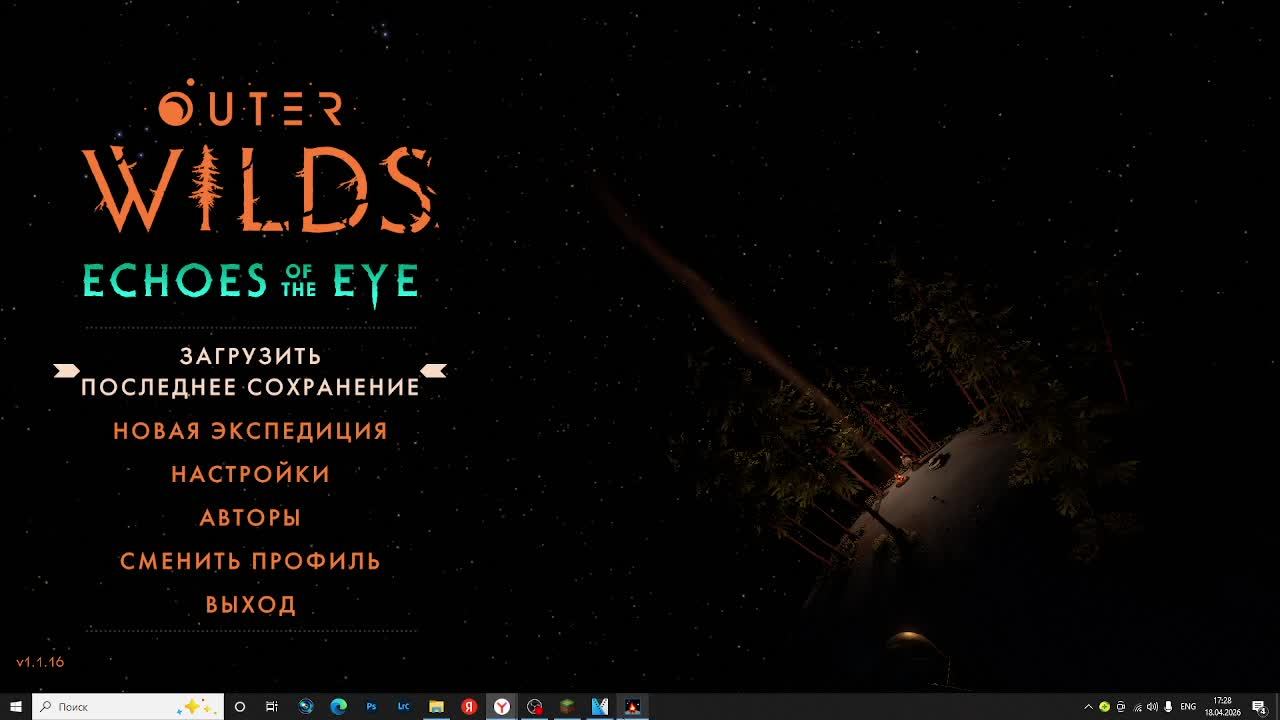
Task: Open the notification center icon
Action: coord(1259,706)
